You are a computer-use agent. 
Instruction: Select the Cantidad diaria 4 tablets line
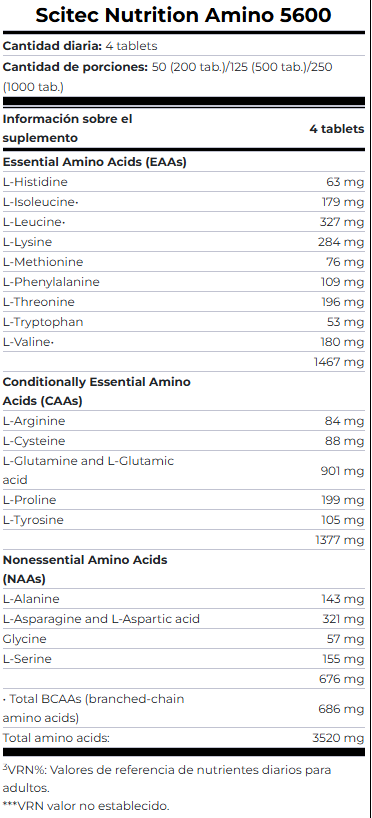(x=80, y=46)
